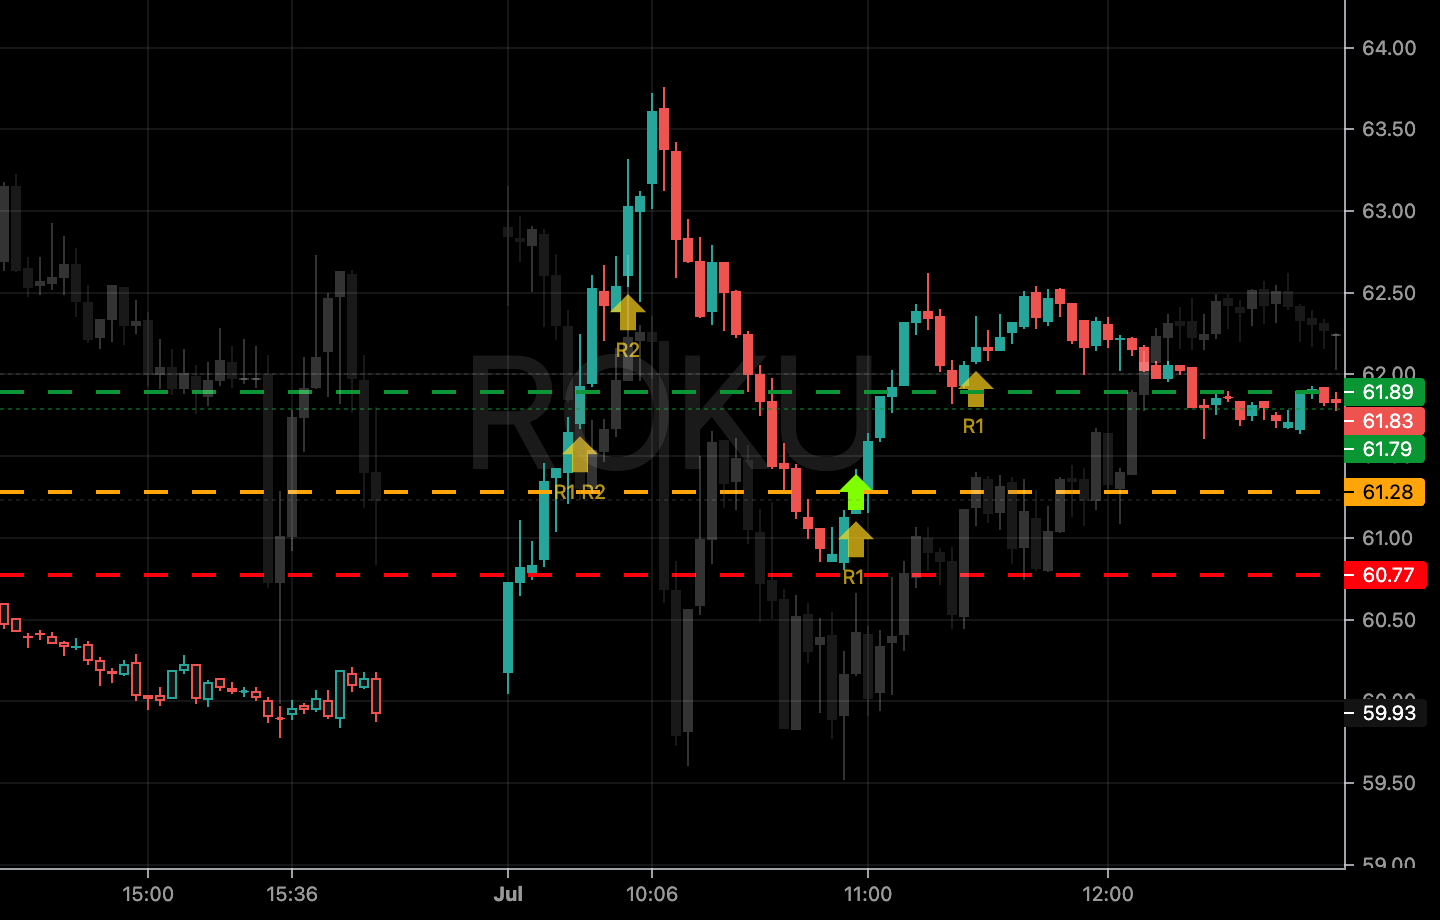Click the 15:00 time axis label

click(148, 894)
